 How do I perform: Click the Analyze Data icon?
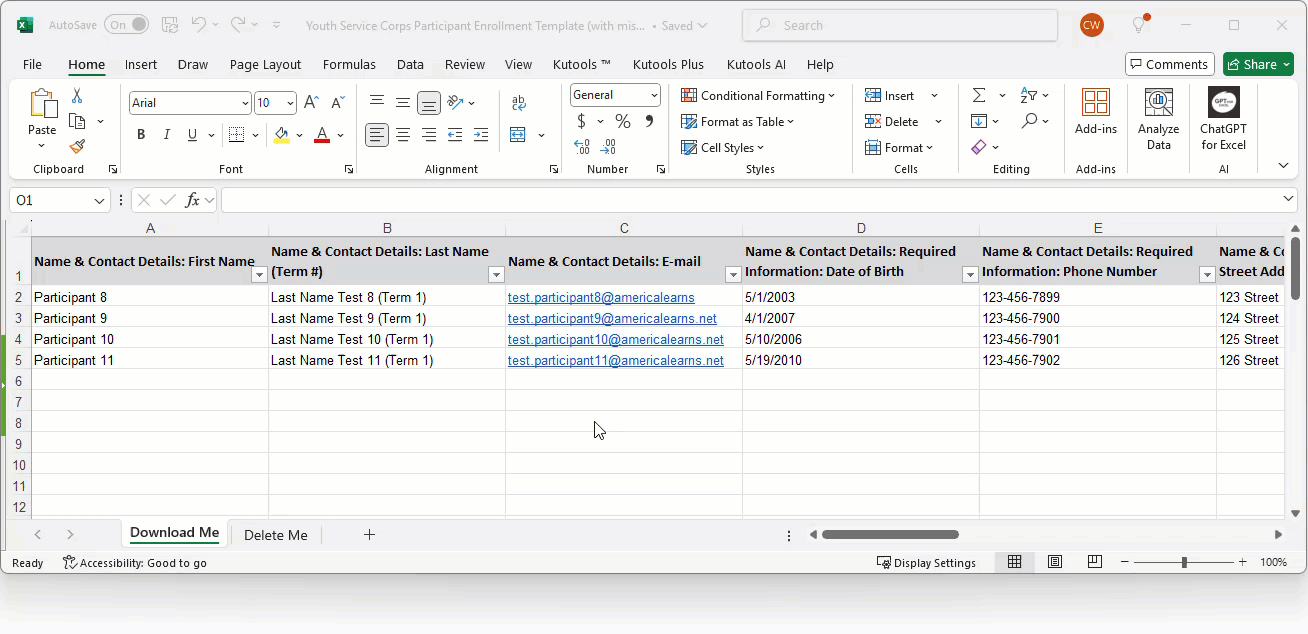1158,120
